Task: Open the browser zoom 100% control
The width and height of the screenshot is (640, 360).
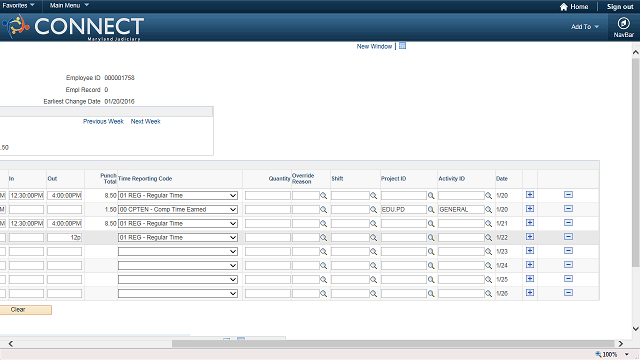Action: click(612, 354)
